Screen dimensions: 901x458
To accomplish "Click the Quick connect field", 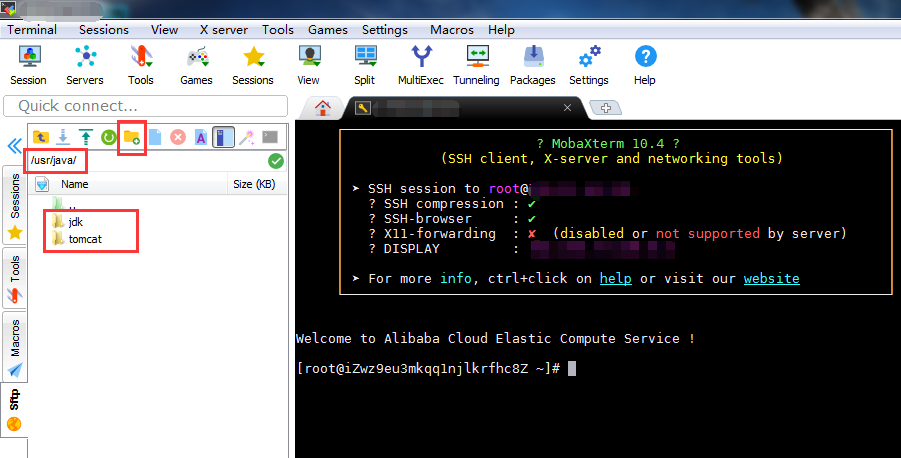I will tap(145, 106).
